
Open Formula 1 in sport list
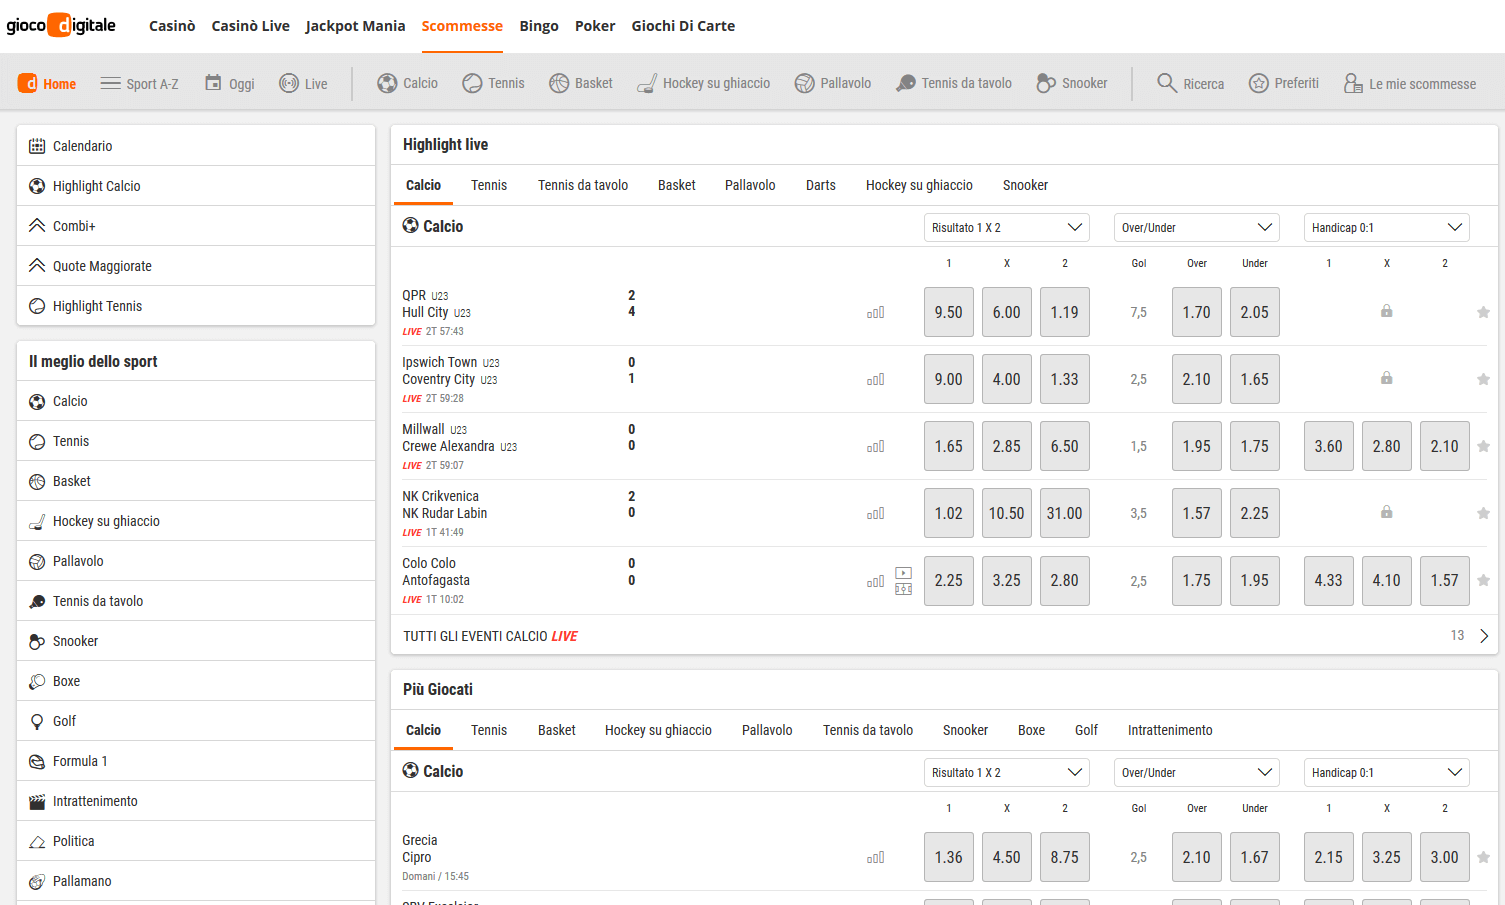click(x=196, y=761)
